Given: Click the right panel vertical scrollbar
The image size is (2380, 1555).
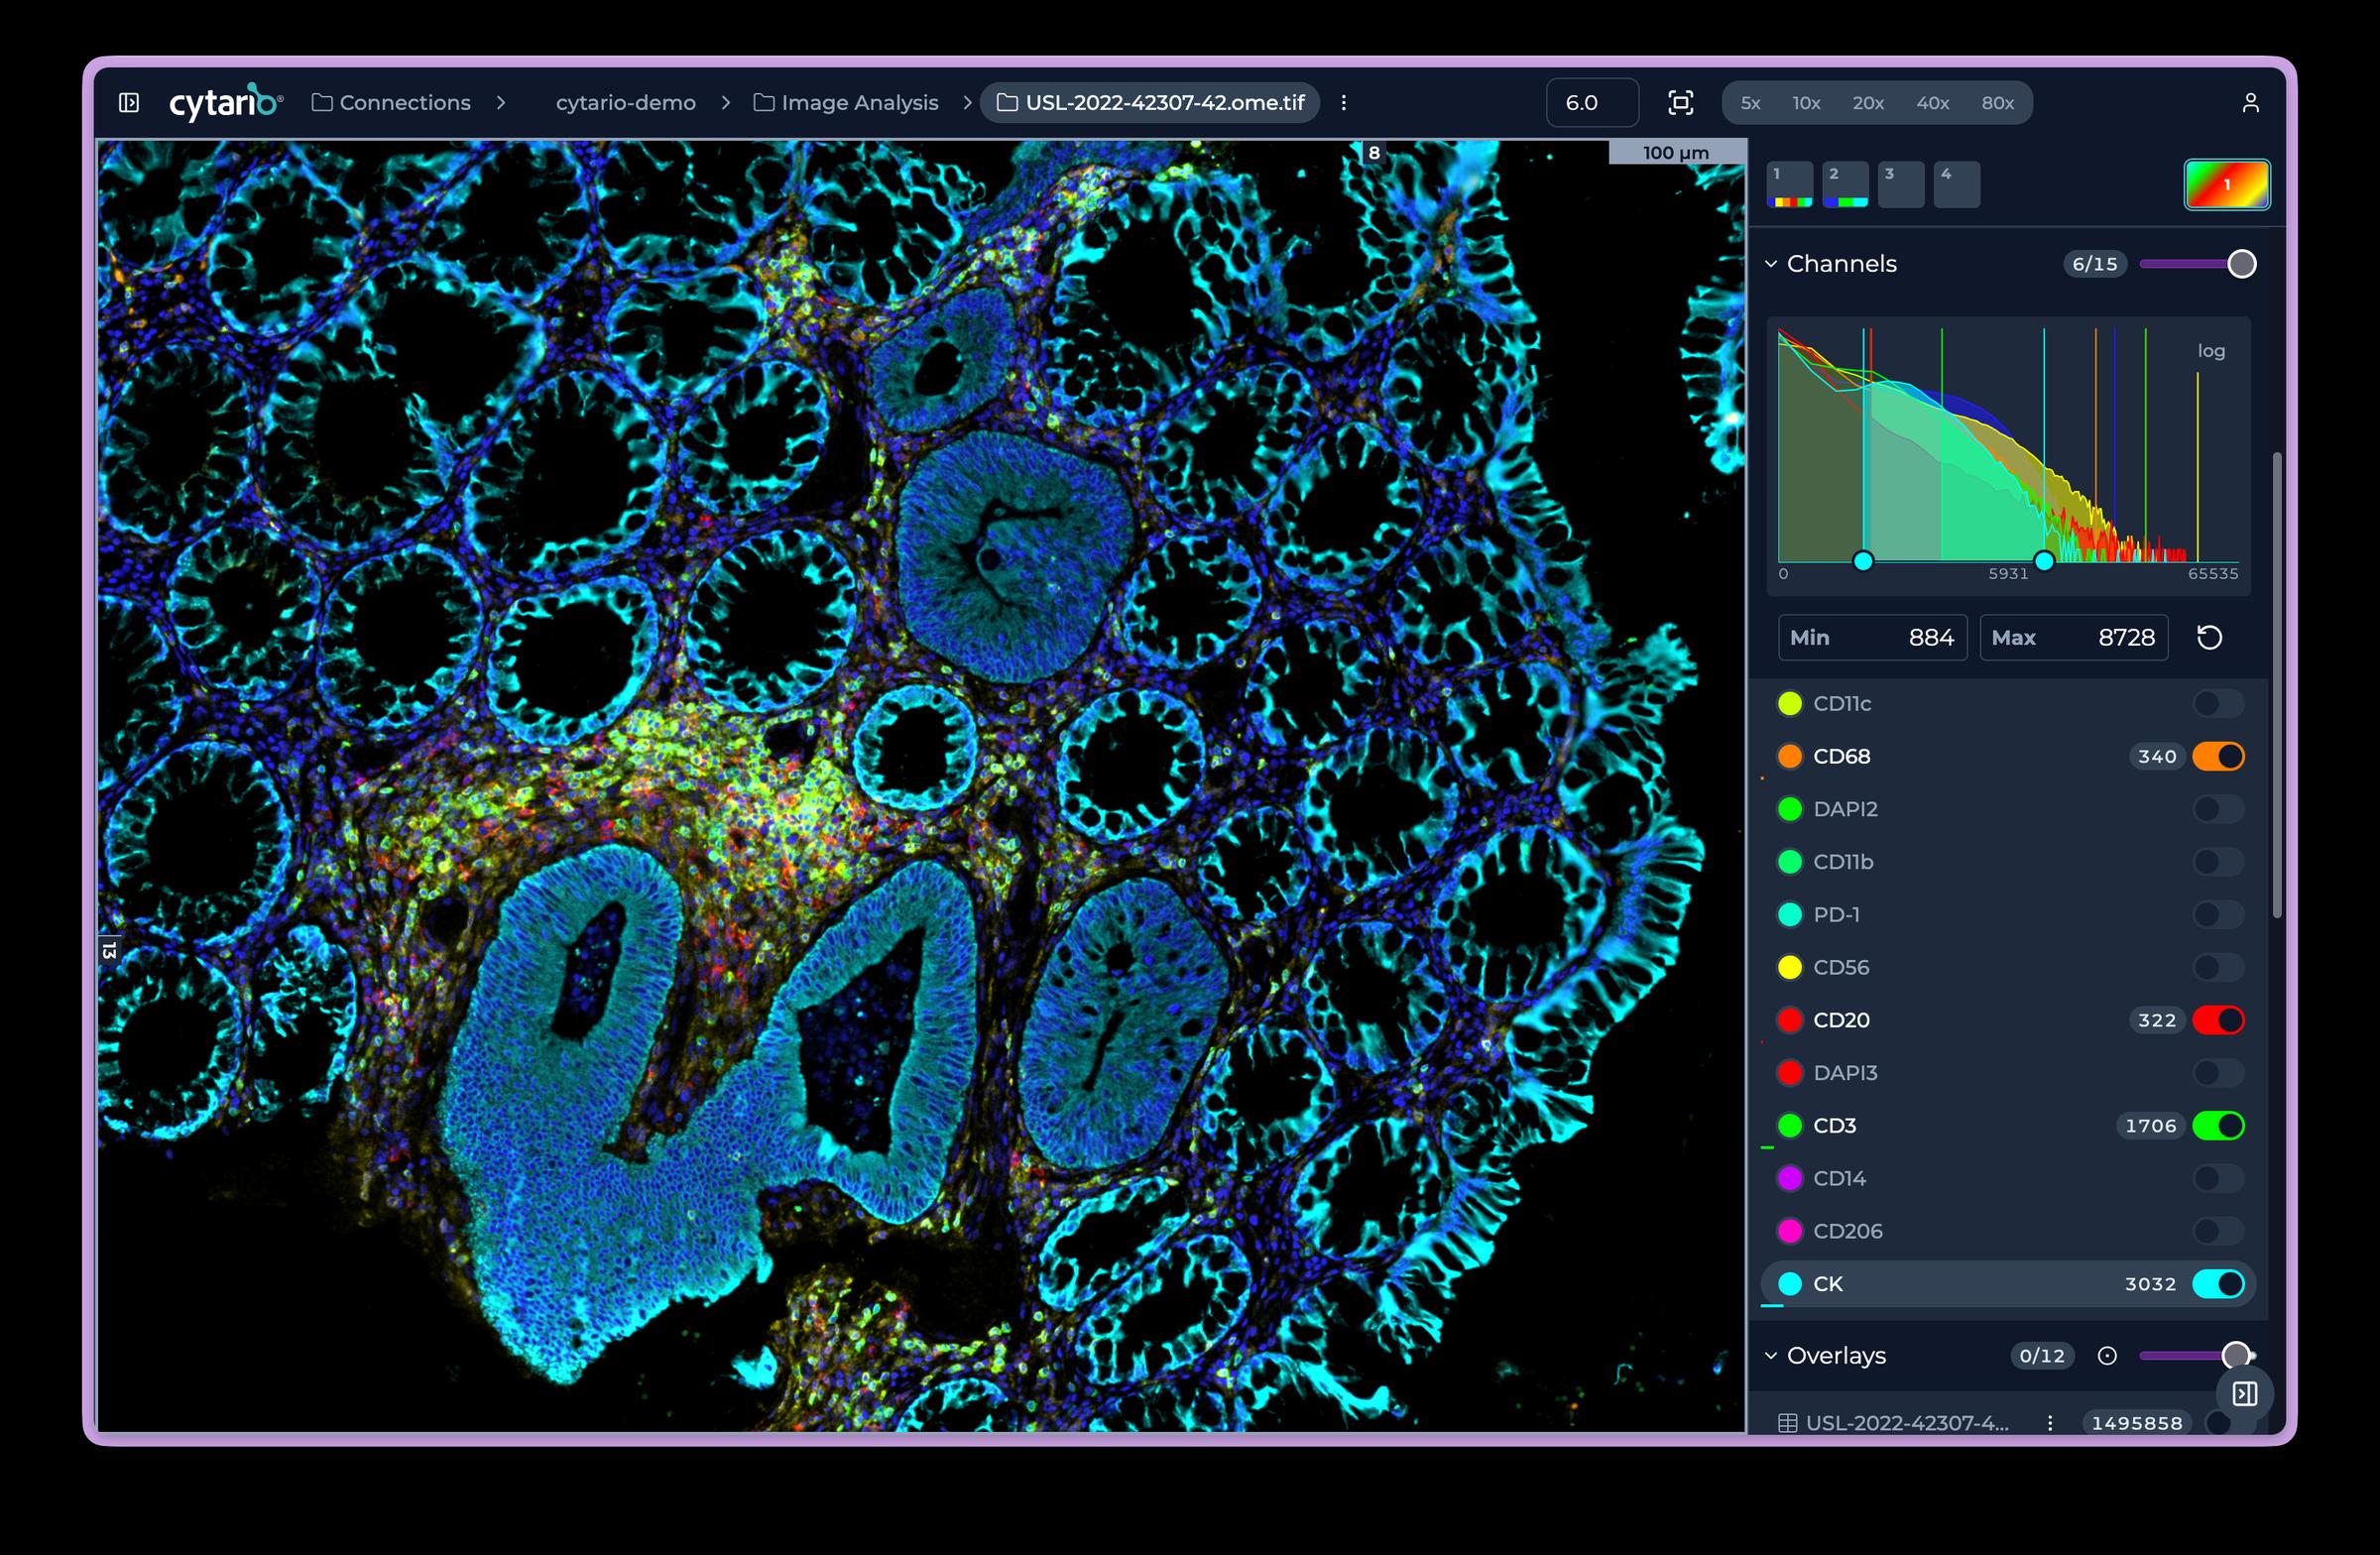Looking at the screenshot, I should [2277, 685].
